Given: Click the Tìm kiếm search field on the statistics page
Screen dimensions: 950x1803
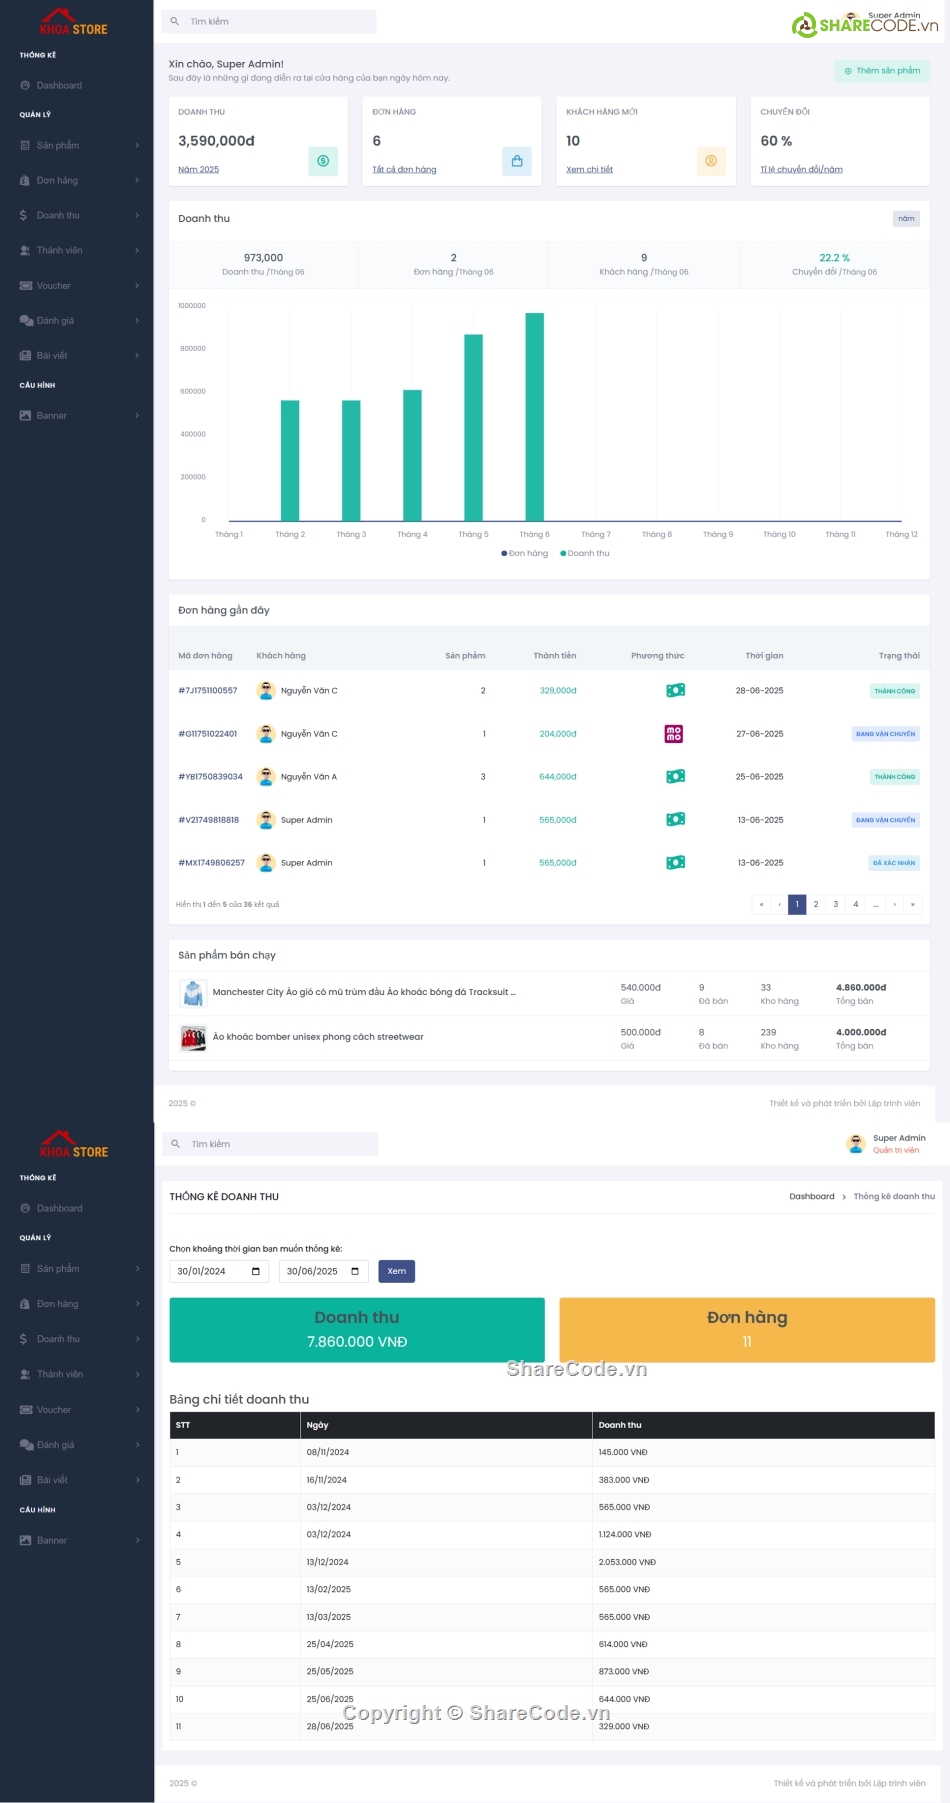Looking at the screenshot, I should [270, 1144].
